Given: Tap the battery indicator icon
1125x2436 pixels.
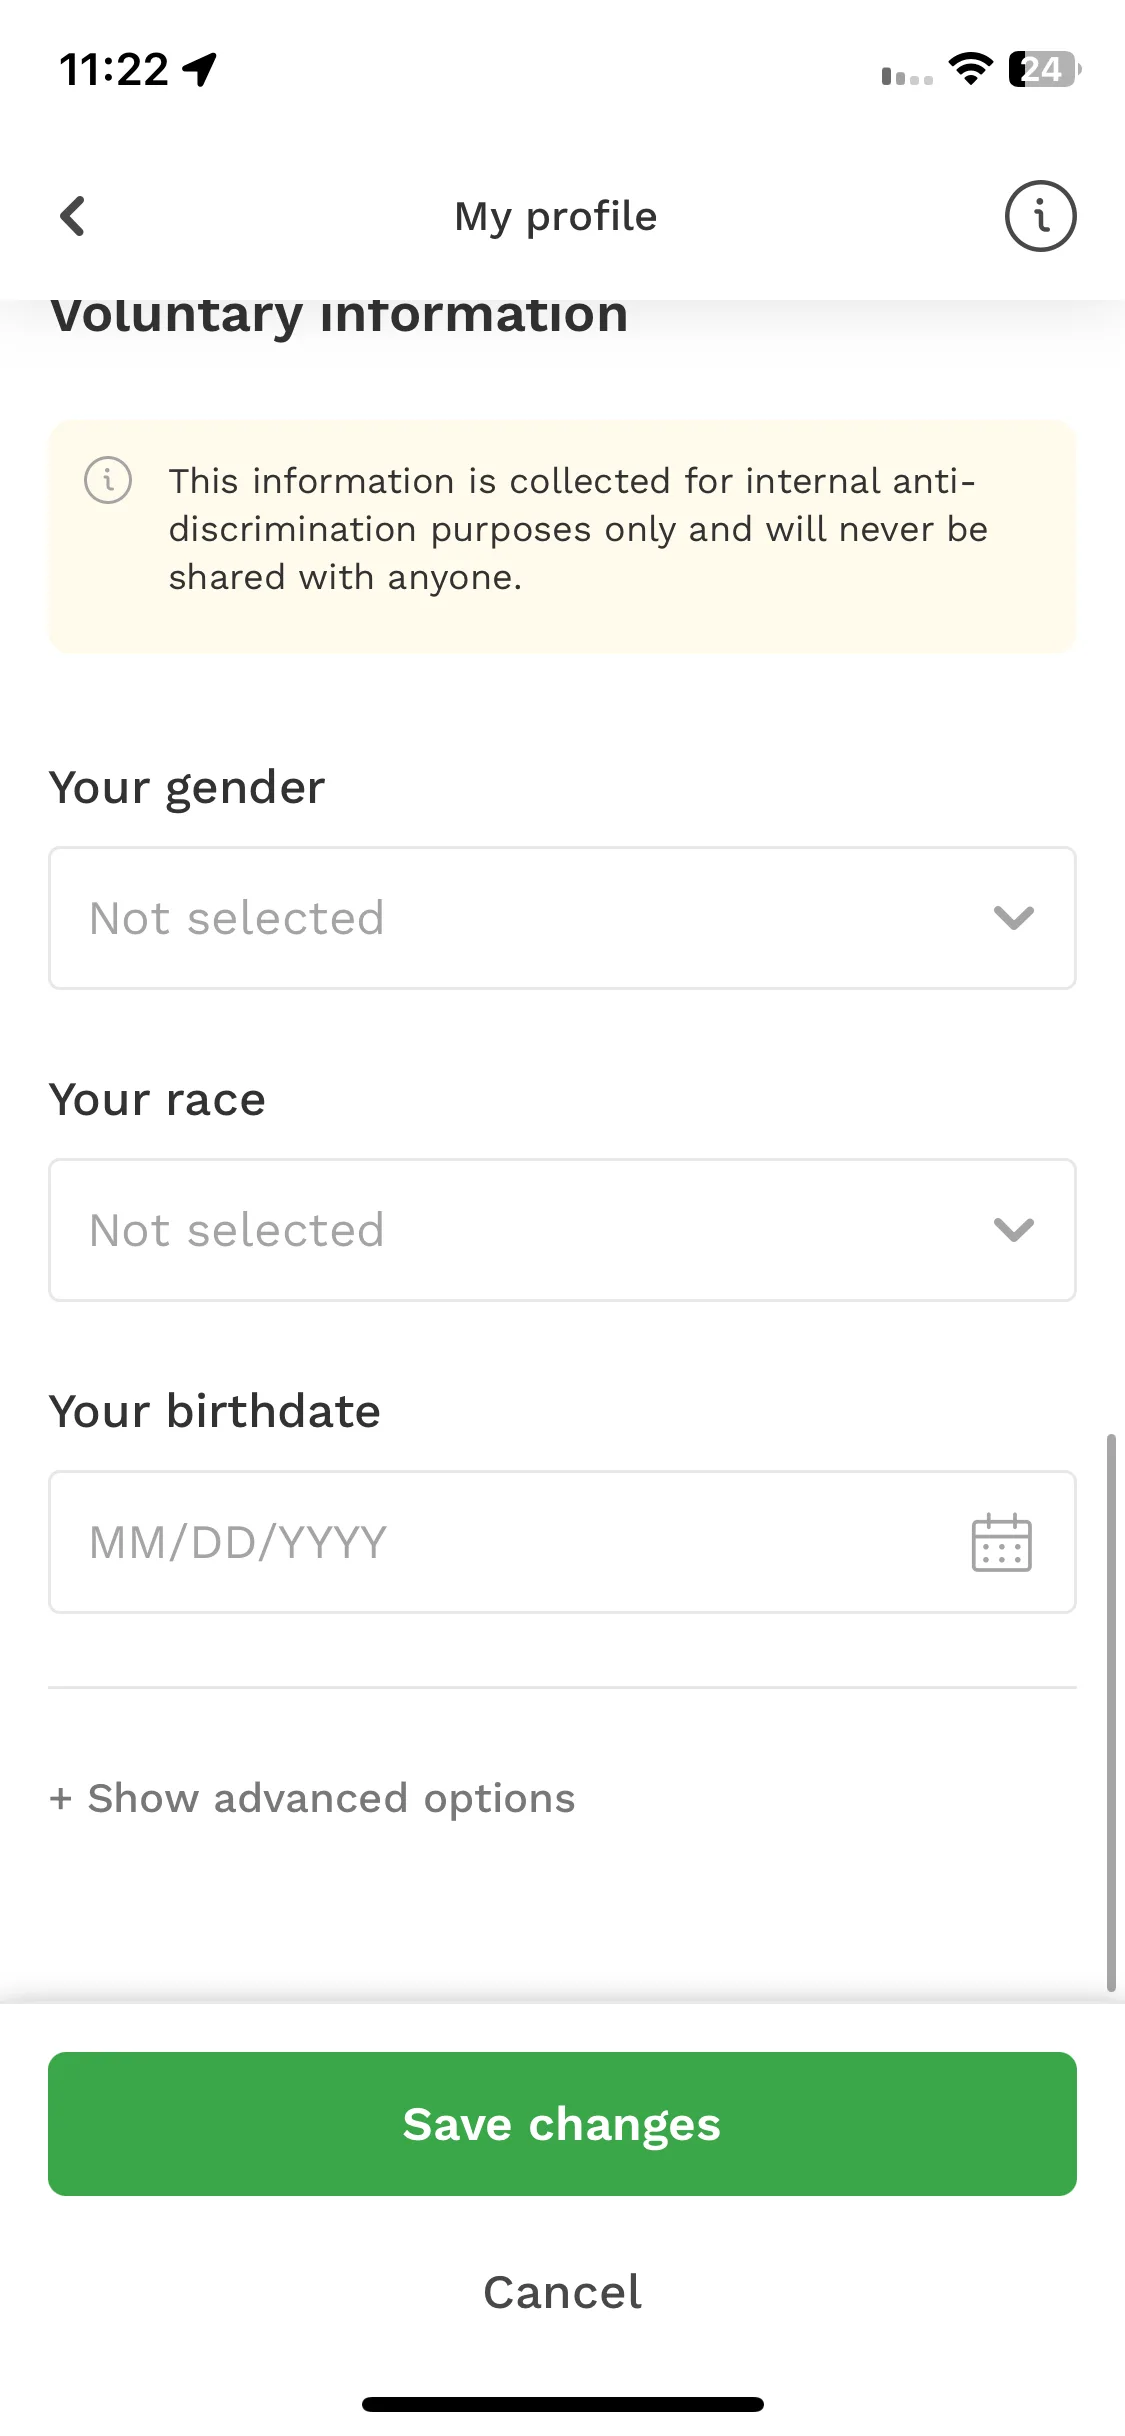Looking at the screenshot, I should (x=1045, y=69).
